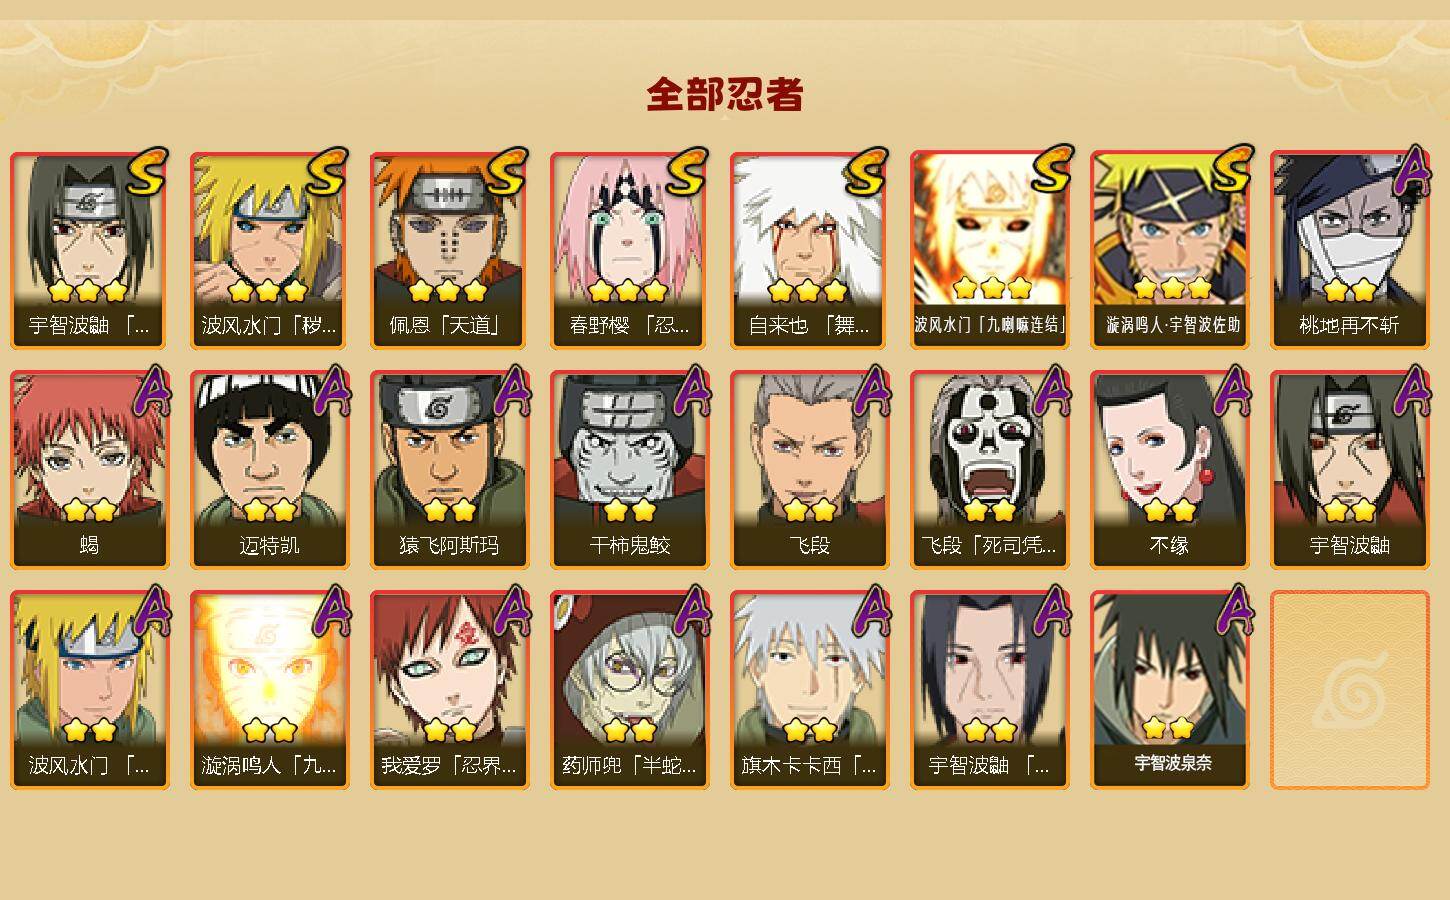Select the 不缘 character portrait

coord(1169,470)
